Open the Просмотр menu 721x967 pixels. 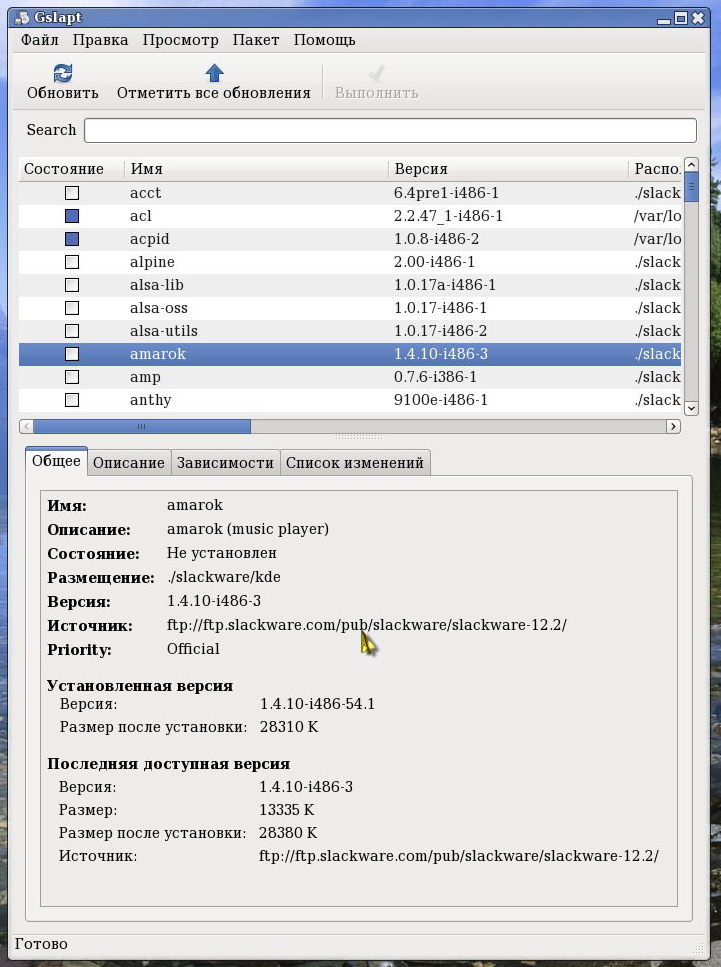click(x=181, y=40)
